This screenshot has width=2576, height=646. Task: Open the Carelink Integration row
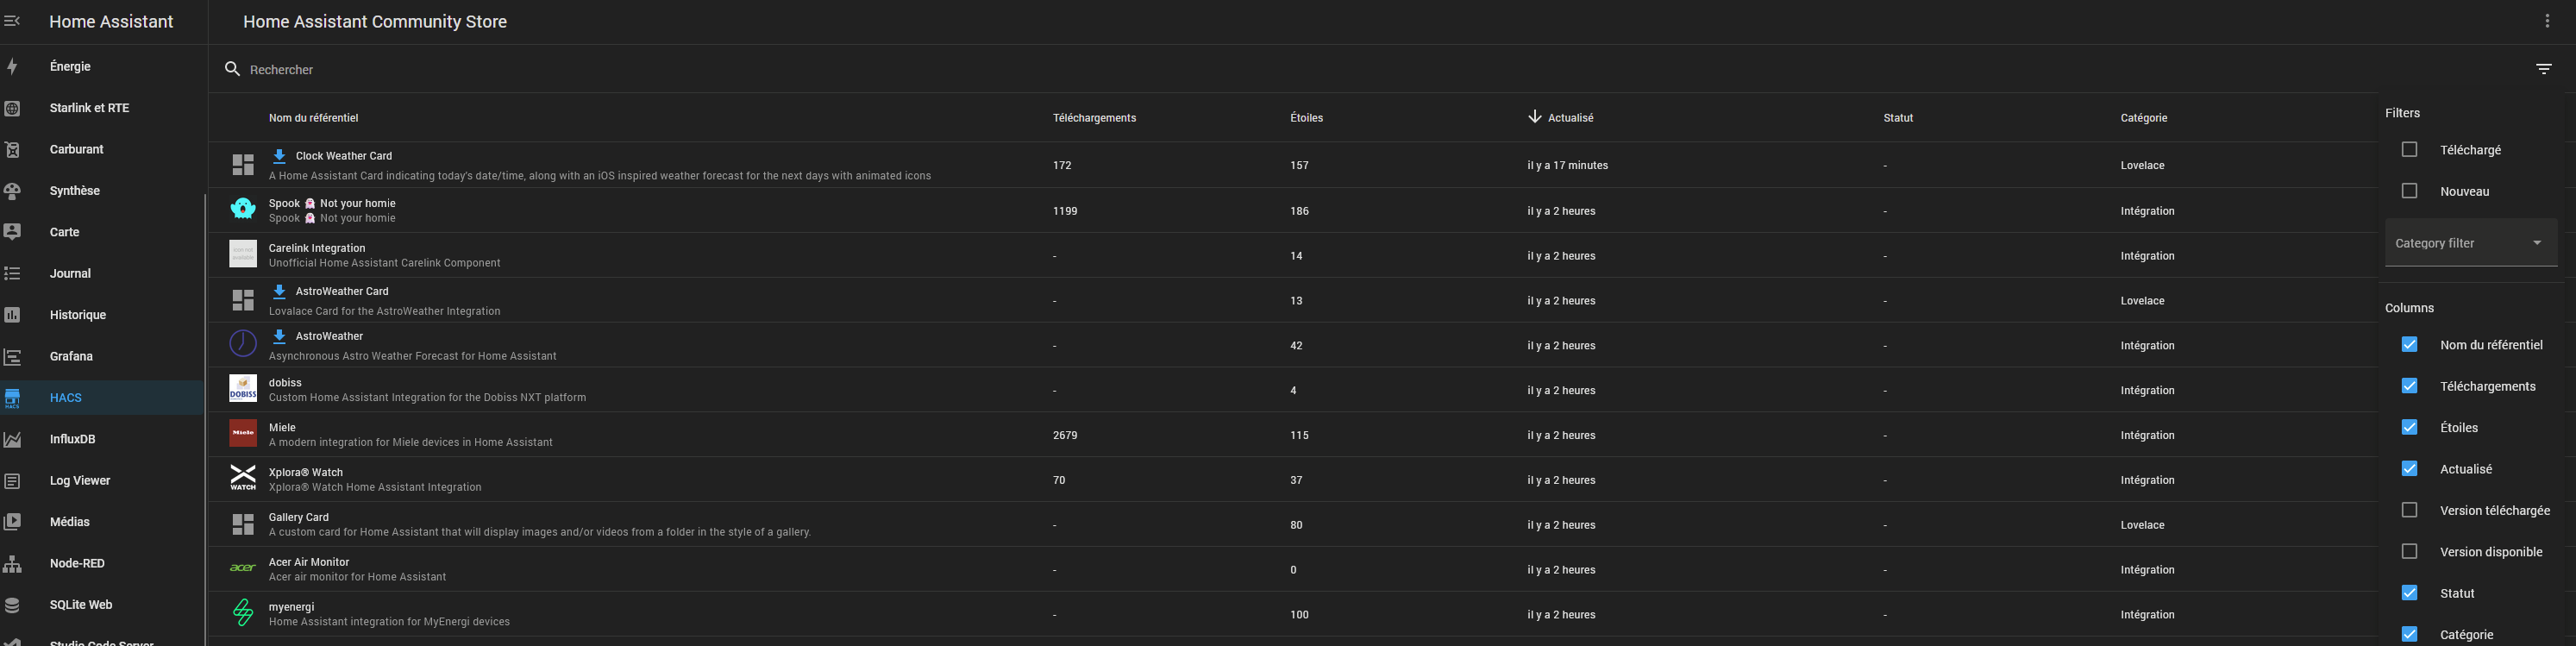[x=1292, y=255]
